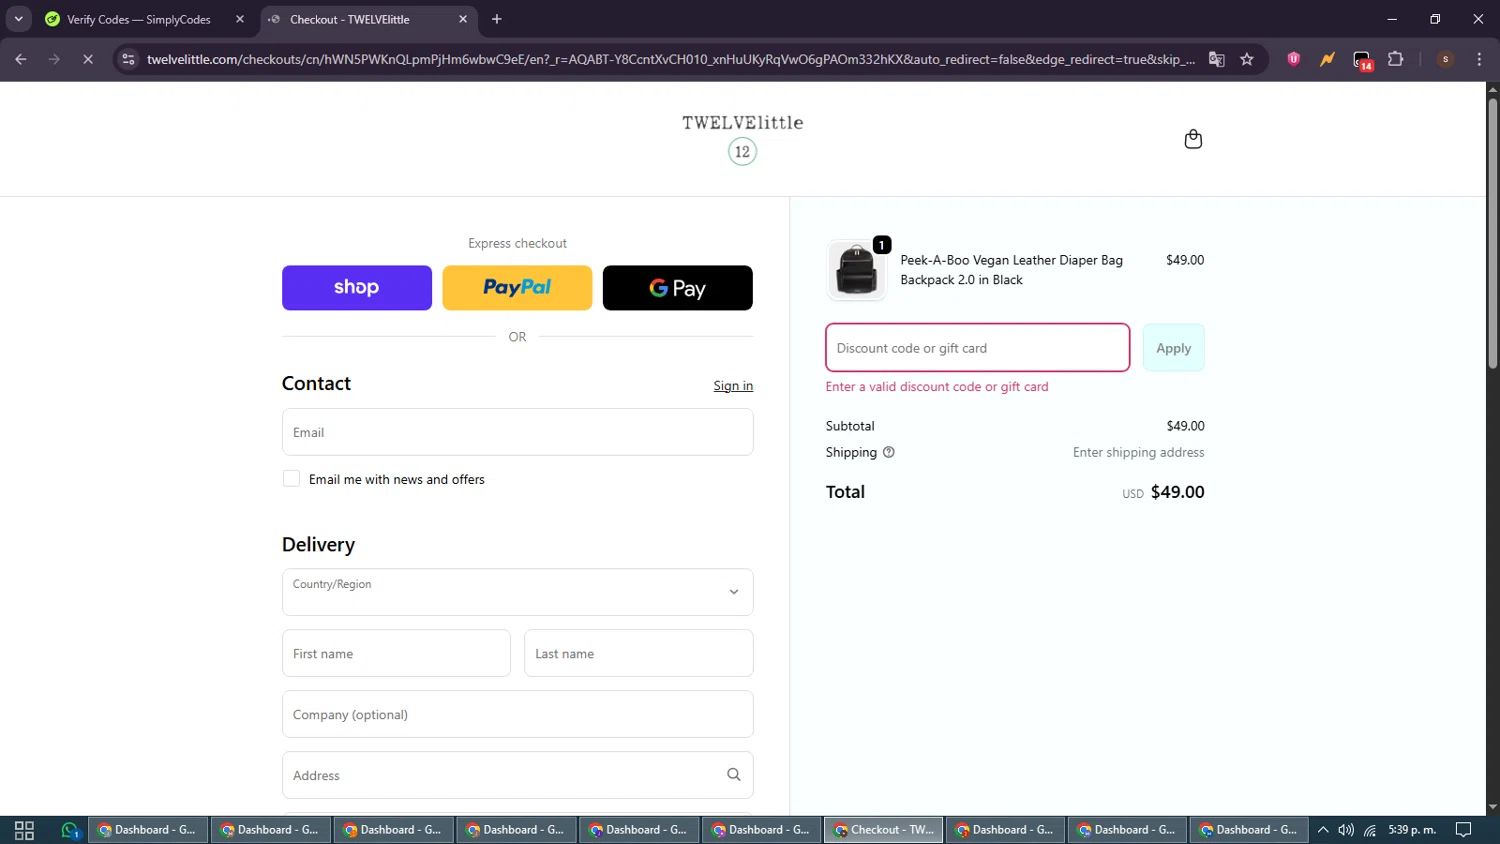
Task: Click the Company (optional) field
Action: point(518,714)
